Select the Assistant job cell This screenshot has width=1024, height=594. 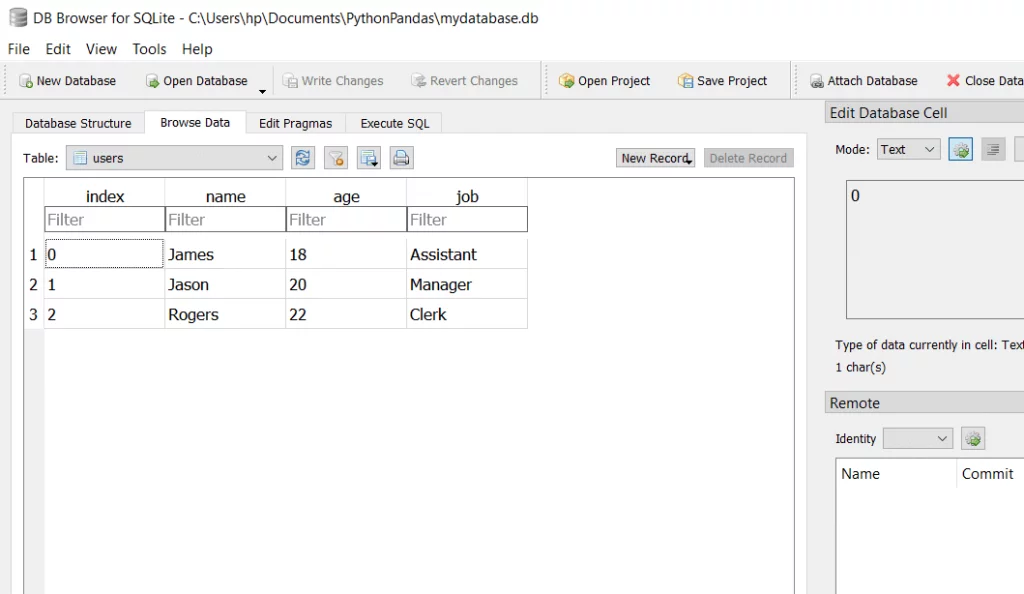pyautogui.click(x=467, y=254)
